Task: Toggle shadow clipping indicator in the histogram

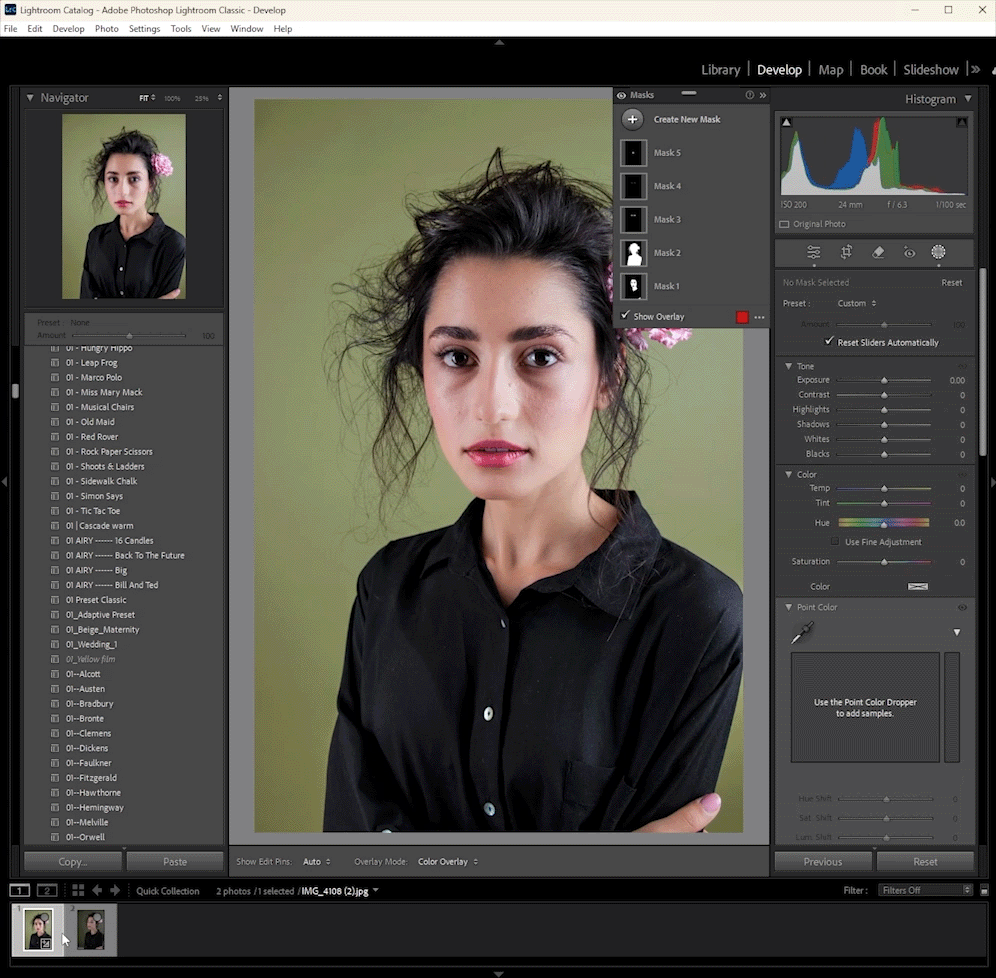Action: pyautogui.click(x=786, y=122)
